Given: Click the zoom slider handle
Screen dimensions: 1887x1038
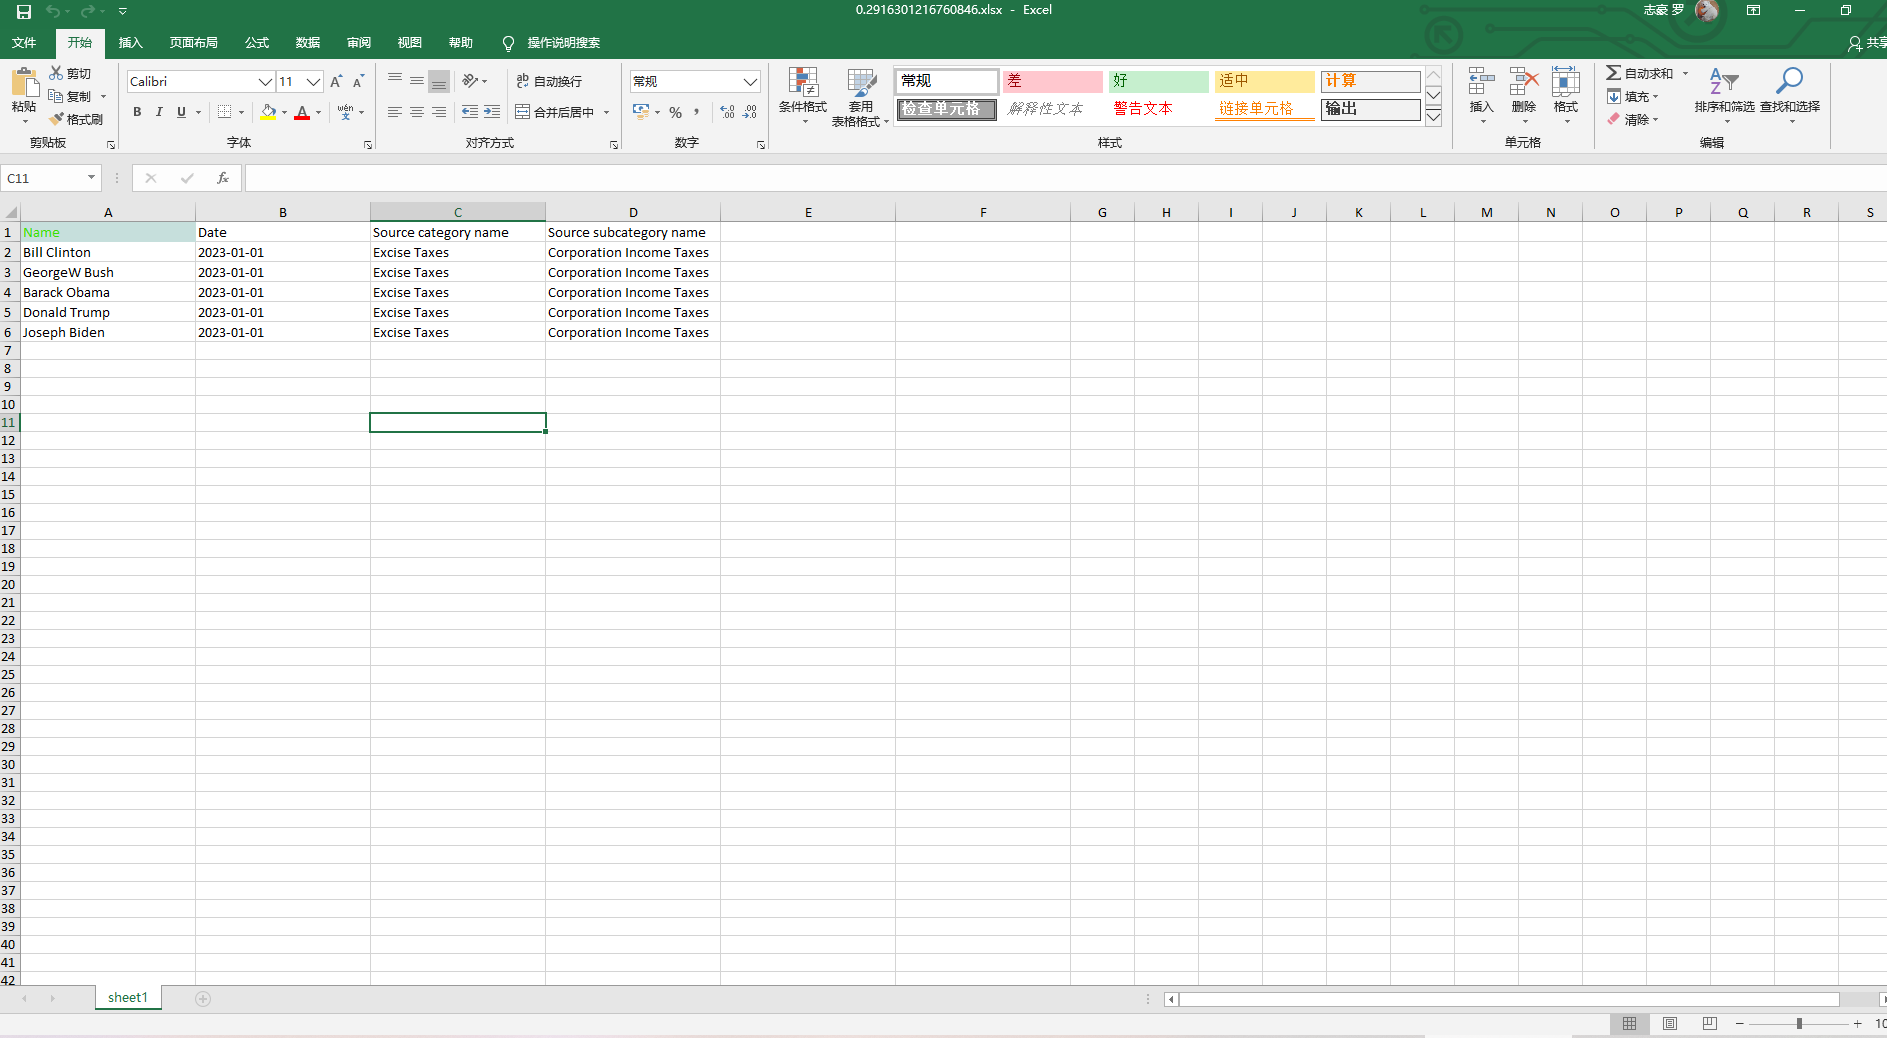Looking at the screenshot, I should pyautogui.click(x=1799, y=1023).
